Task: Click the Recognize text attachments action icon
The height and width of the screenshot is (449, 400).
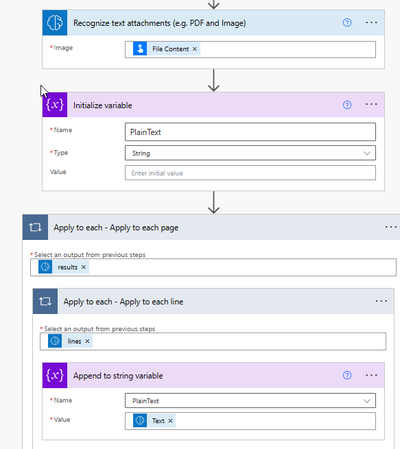Action: (x=55, y=23)
